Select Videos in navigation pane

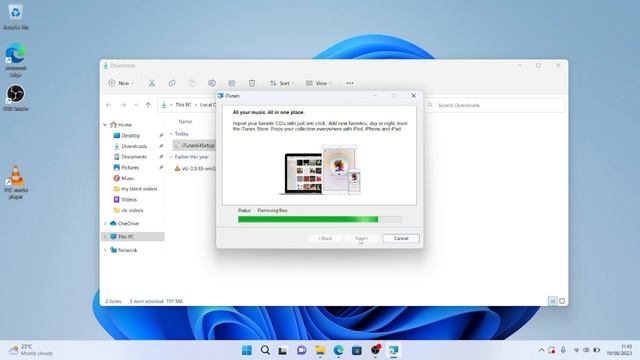pos(129,200)
